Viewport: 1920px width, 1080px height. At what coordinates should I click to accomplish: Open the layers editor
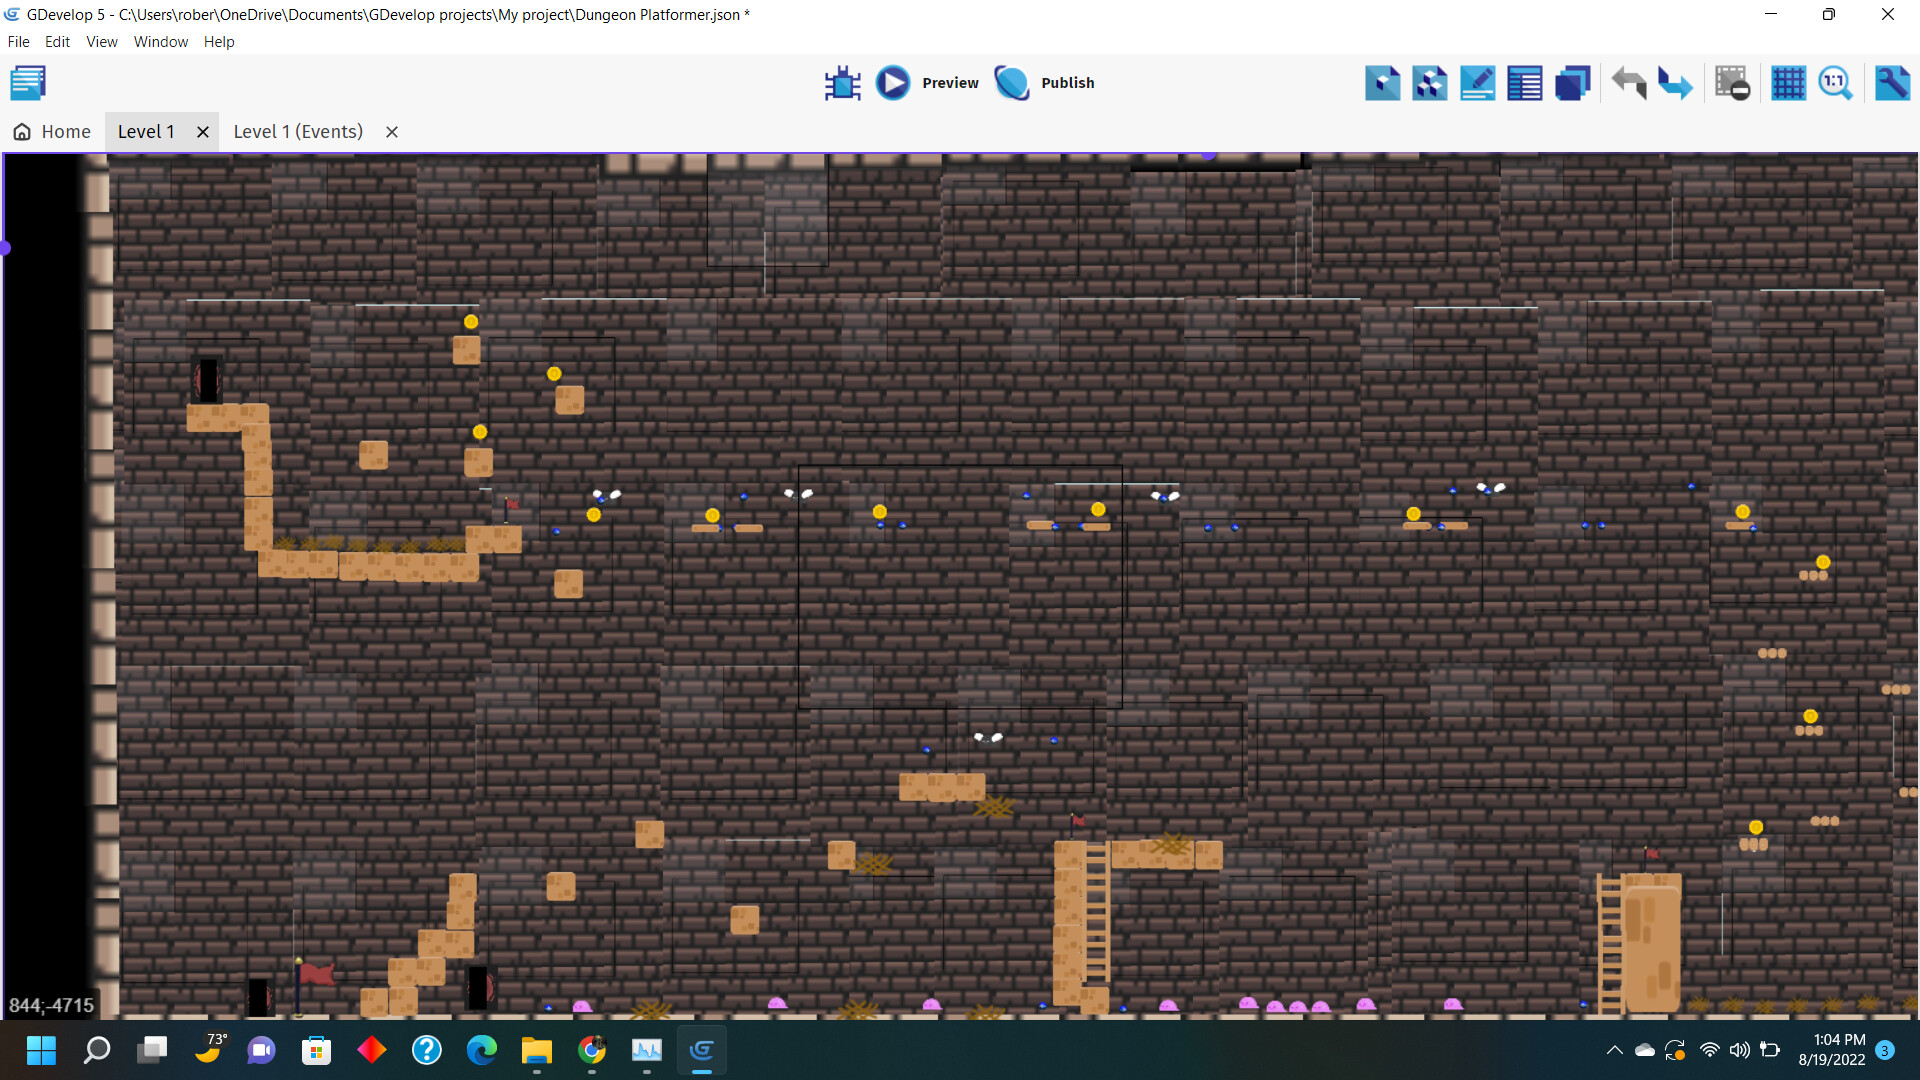point(1572,83)
